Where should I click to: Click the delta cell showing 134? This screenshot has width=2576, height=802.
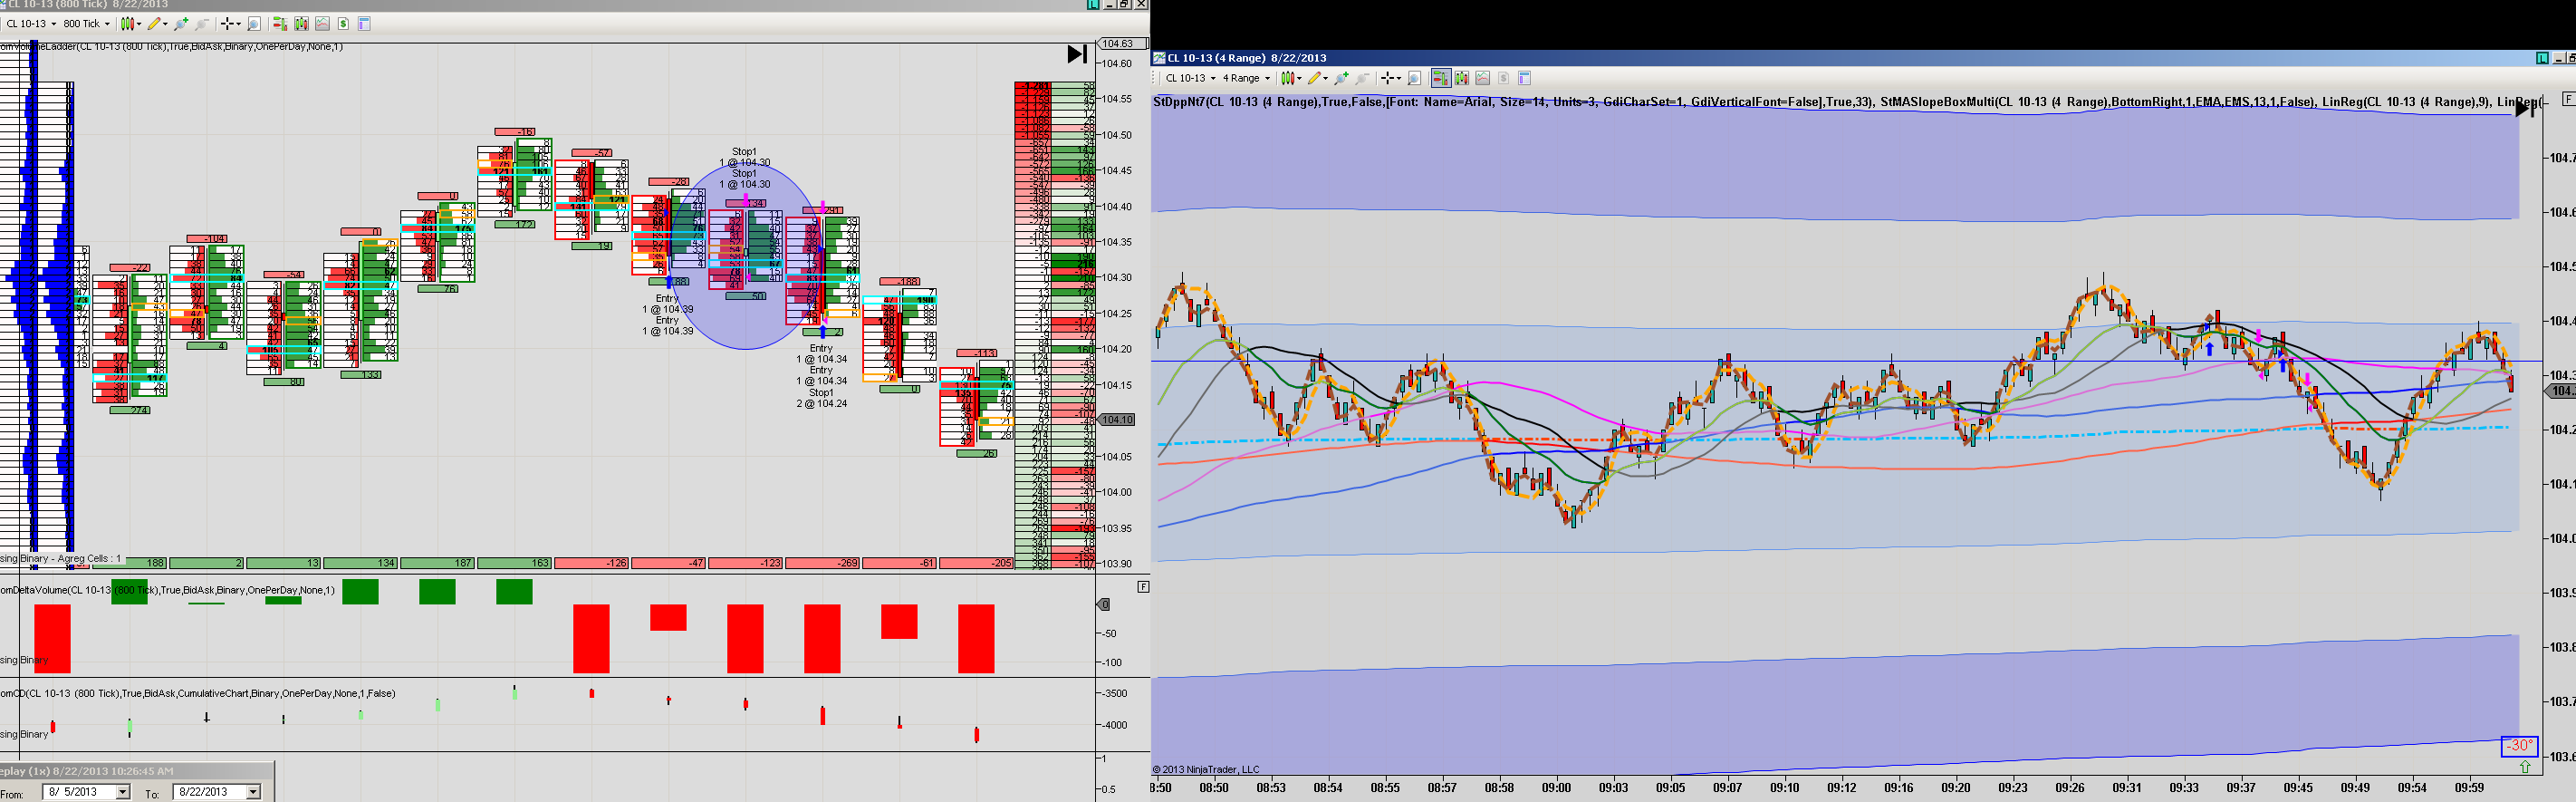pyautogui.click(x=361, y=563)
